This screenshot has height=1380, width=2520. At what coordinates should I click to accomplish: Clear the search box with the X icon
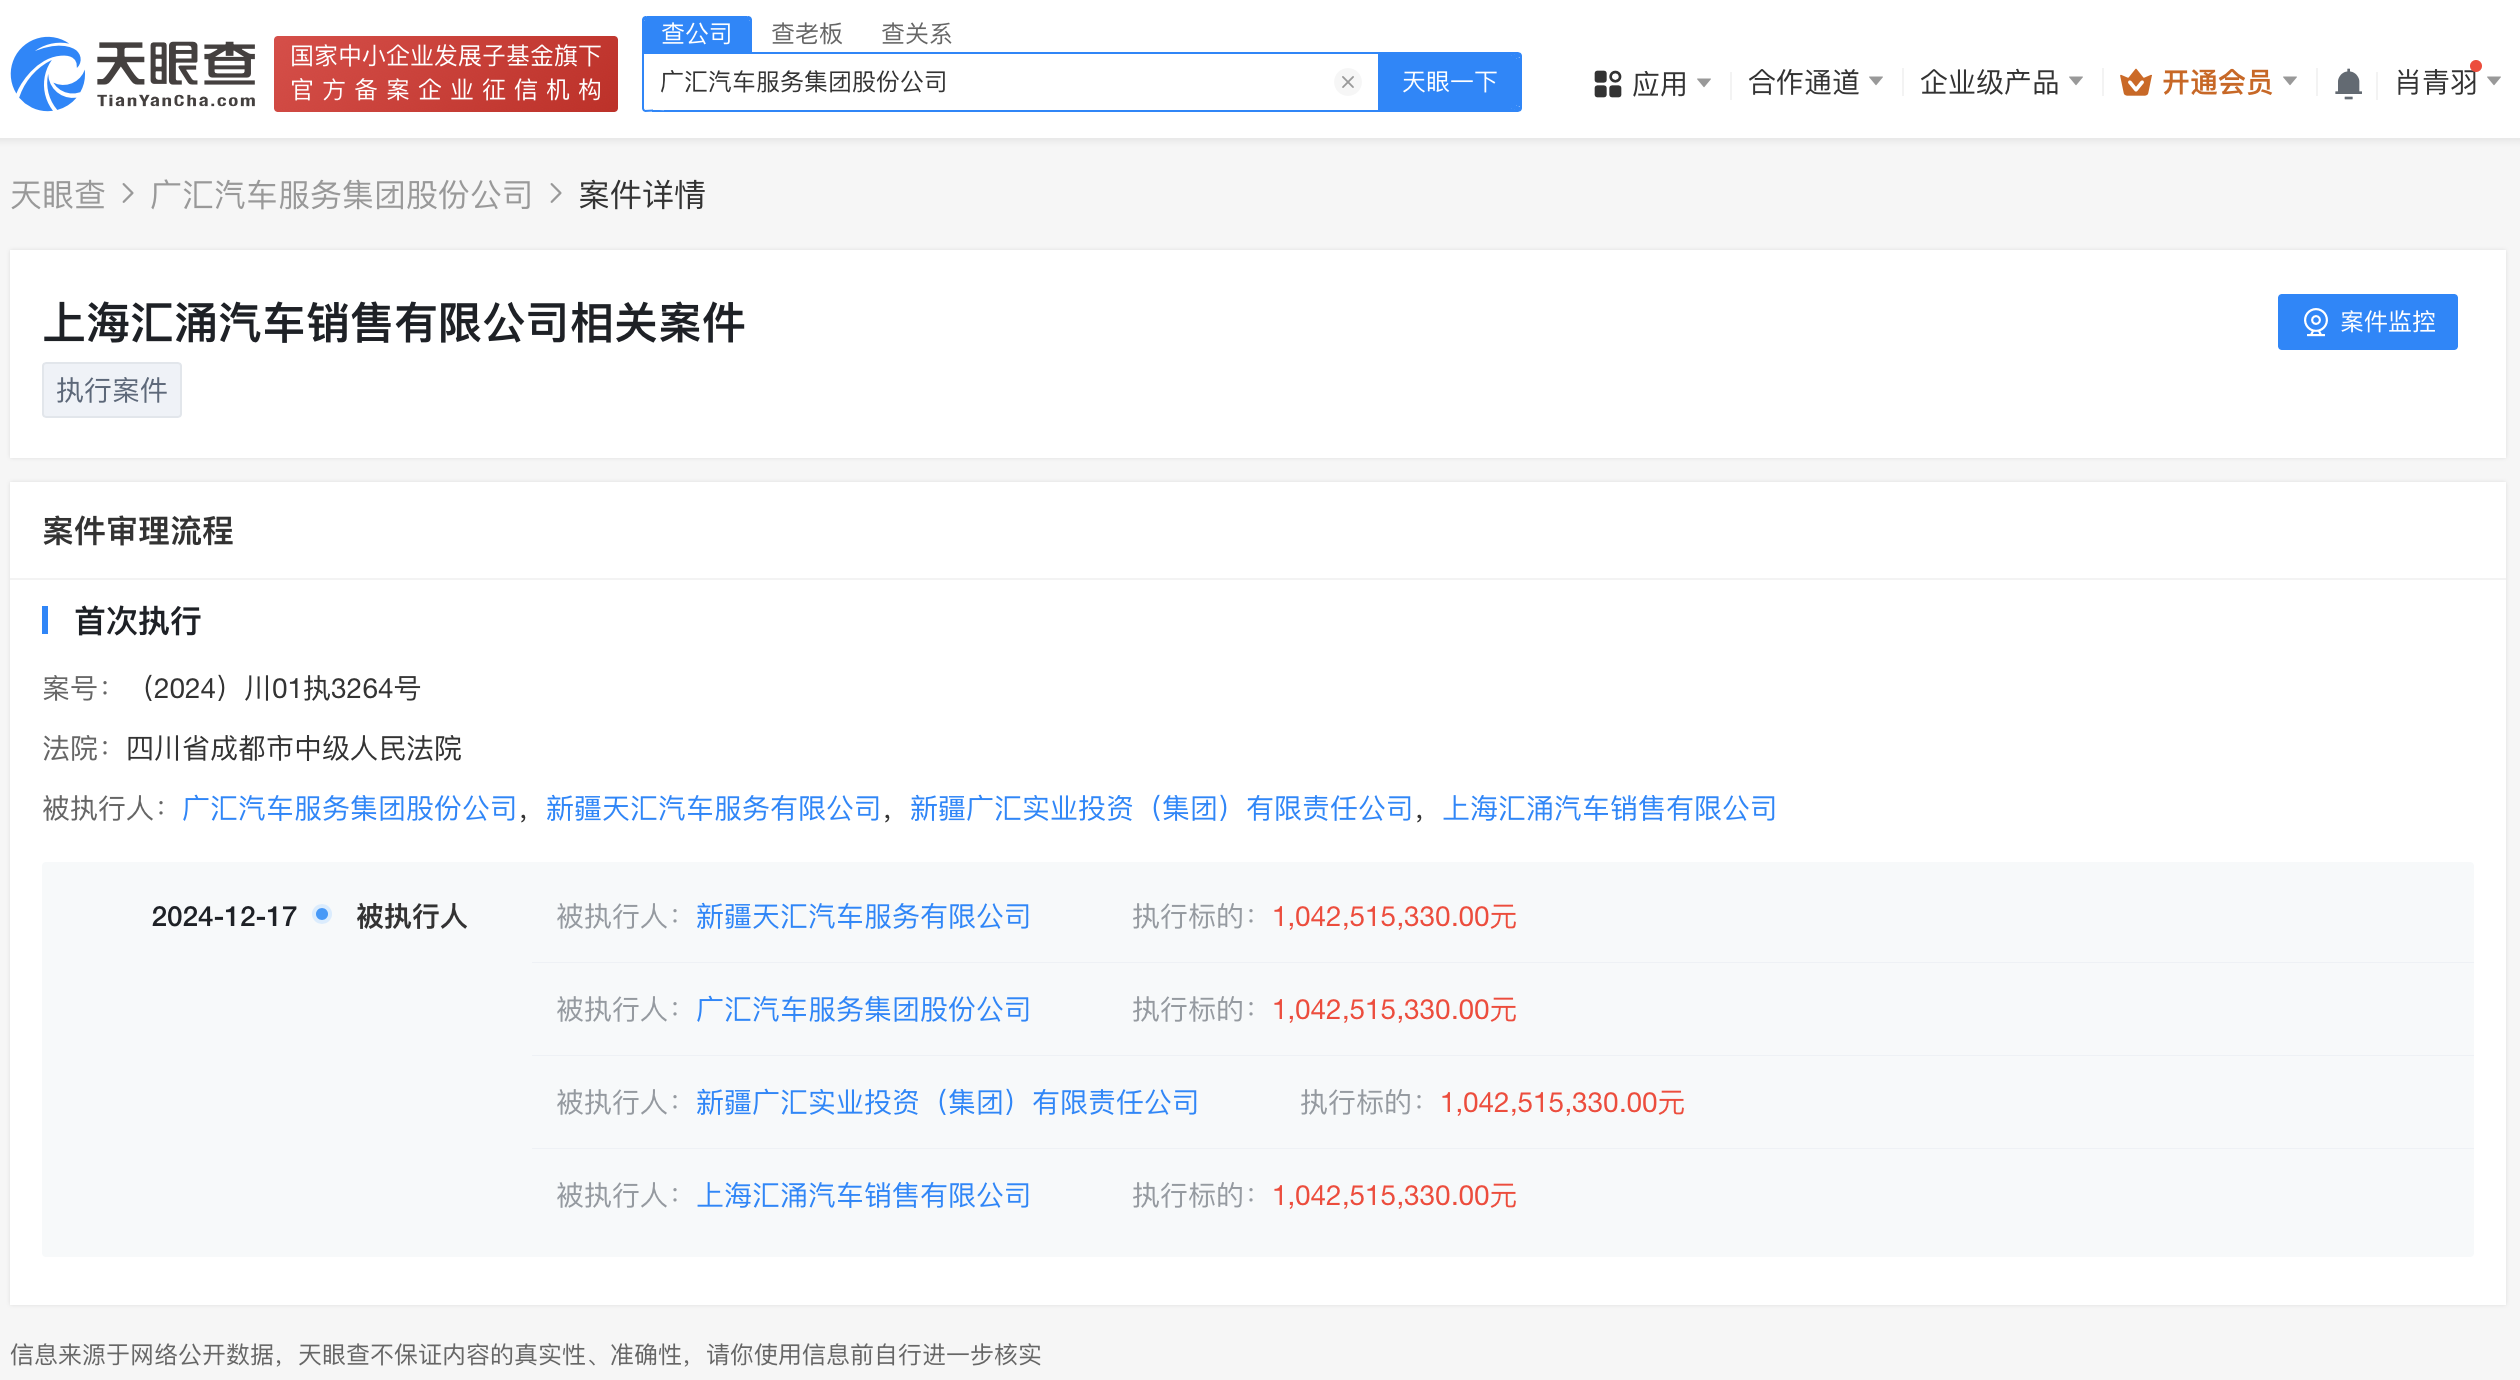(1347, 82)
